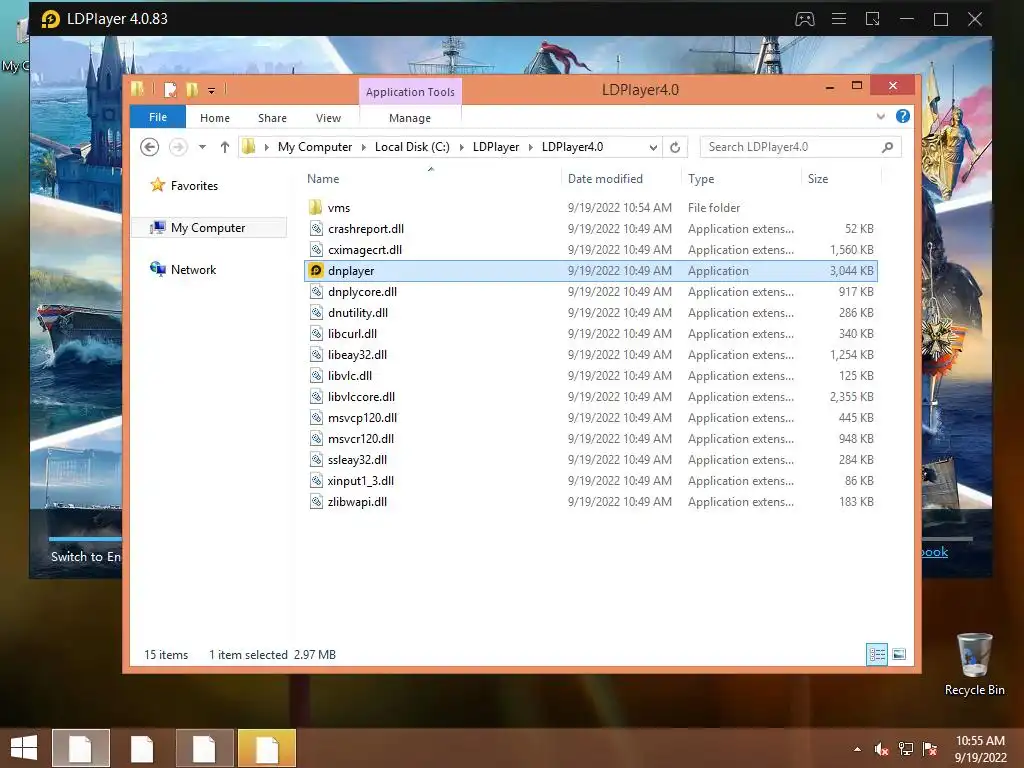The width and height of the screenshot is (1024, 768).
Task: Select the libvlc.dll file
Action: pos(350,376)
